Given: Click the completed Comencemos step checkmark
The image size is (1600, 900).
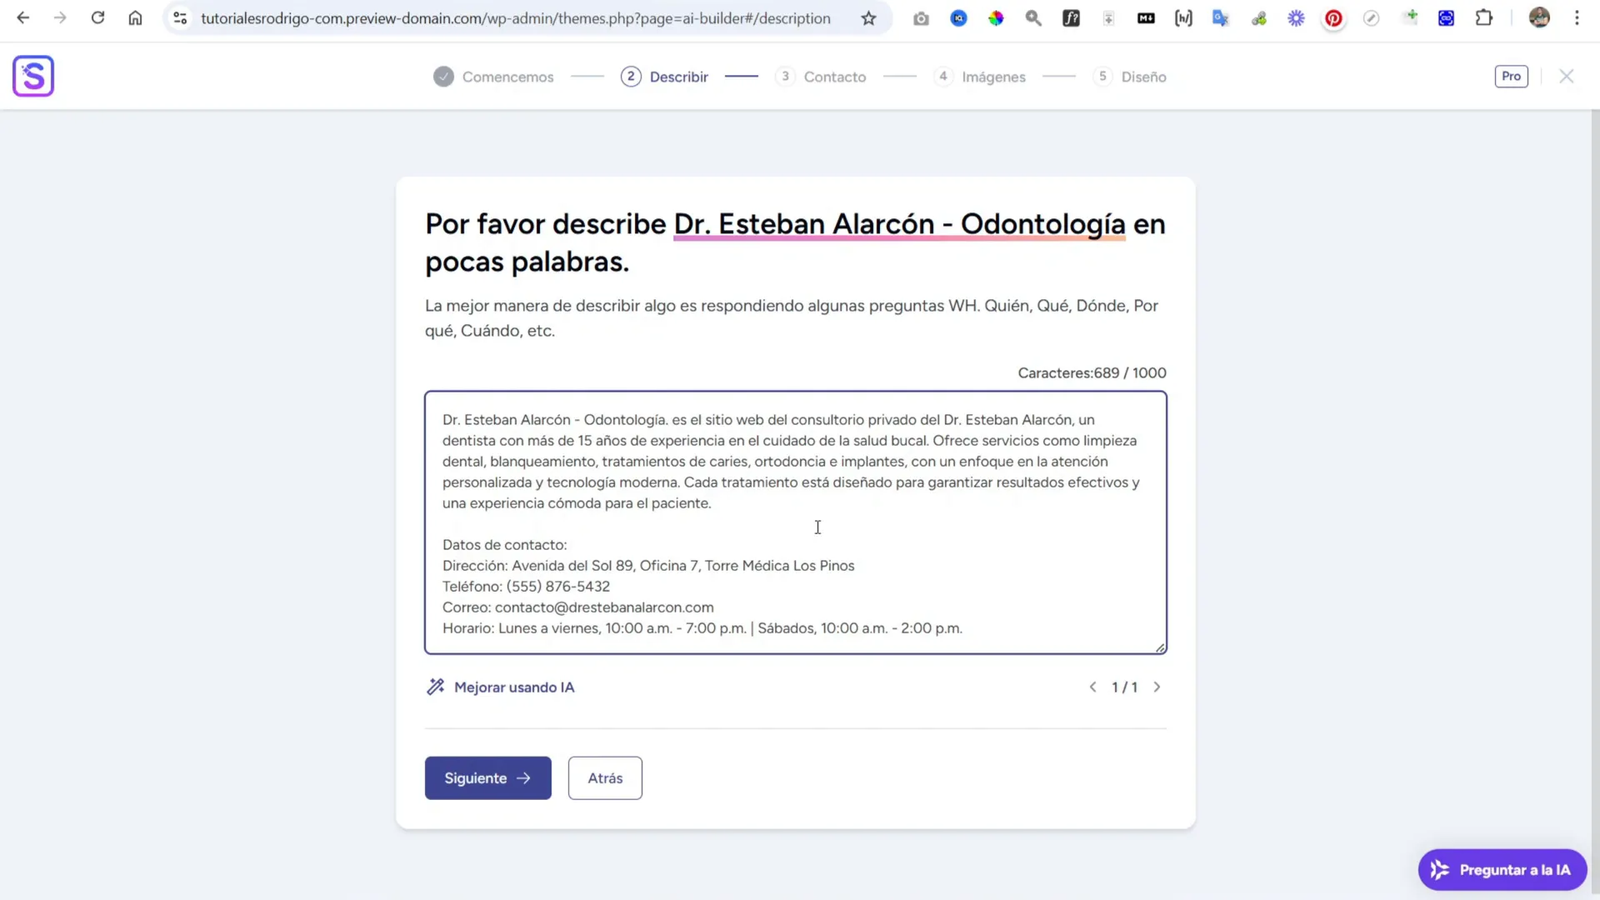Looking at the screenshot, I should (x=443, y=76).
